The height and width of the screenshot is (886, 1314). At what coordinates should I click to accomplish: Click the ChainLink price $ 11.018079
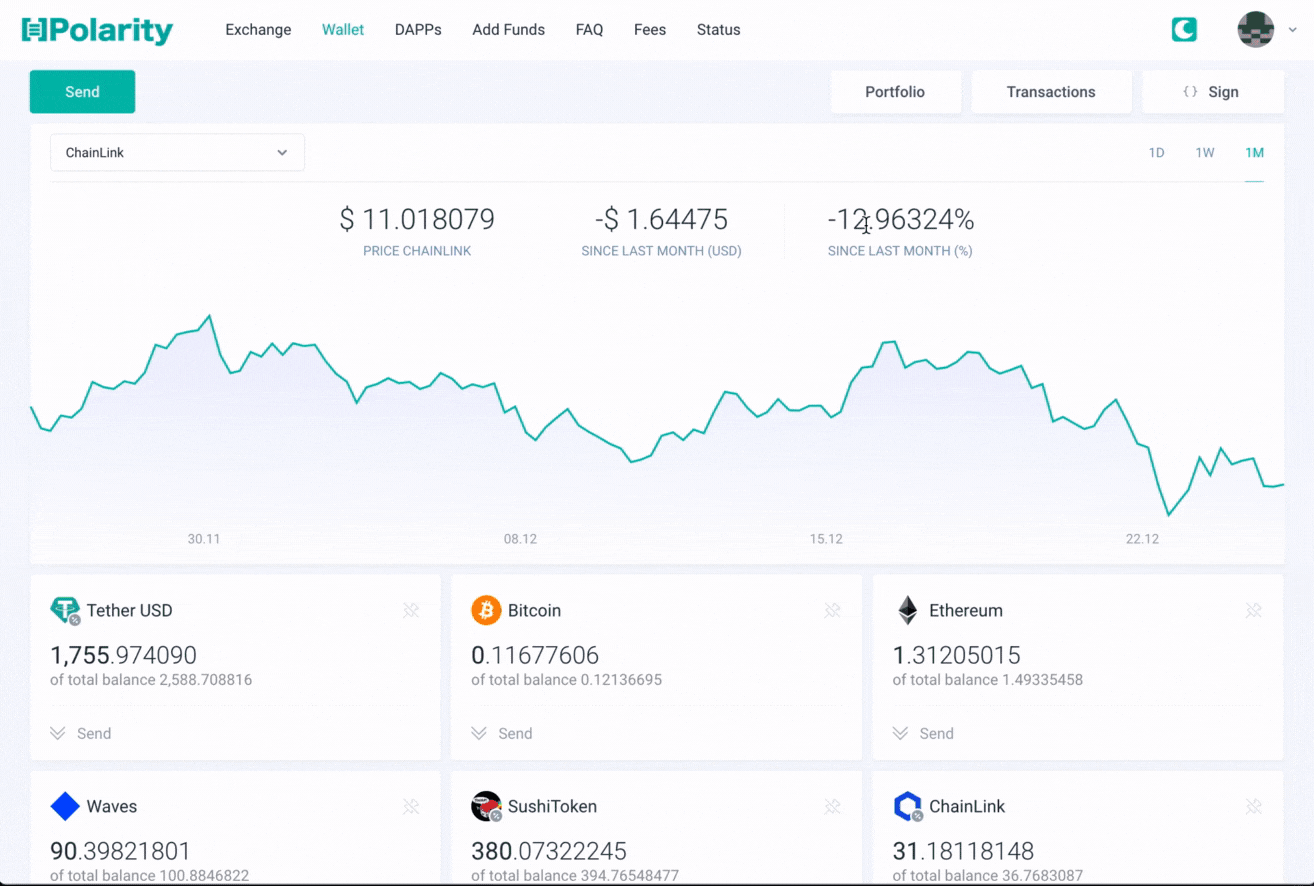(417, 219)
